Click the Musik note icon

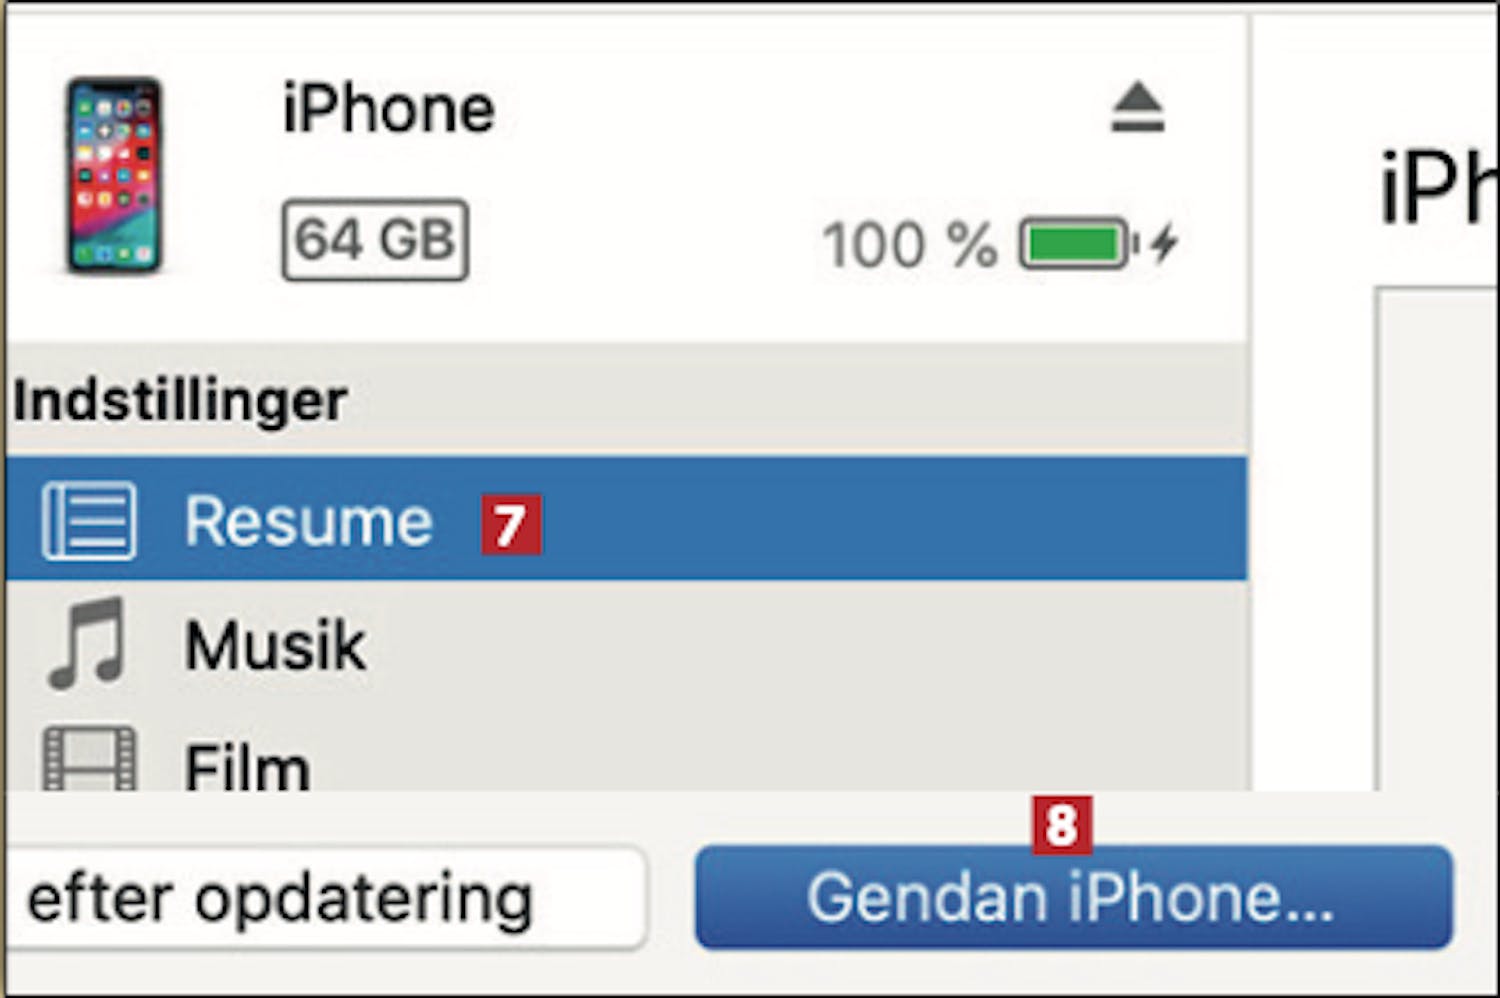tap(88, 643)
